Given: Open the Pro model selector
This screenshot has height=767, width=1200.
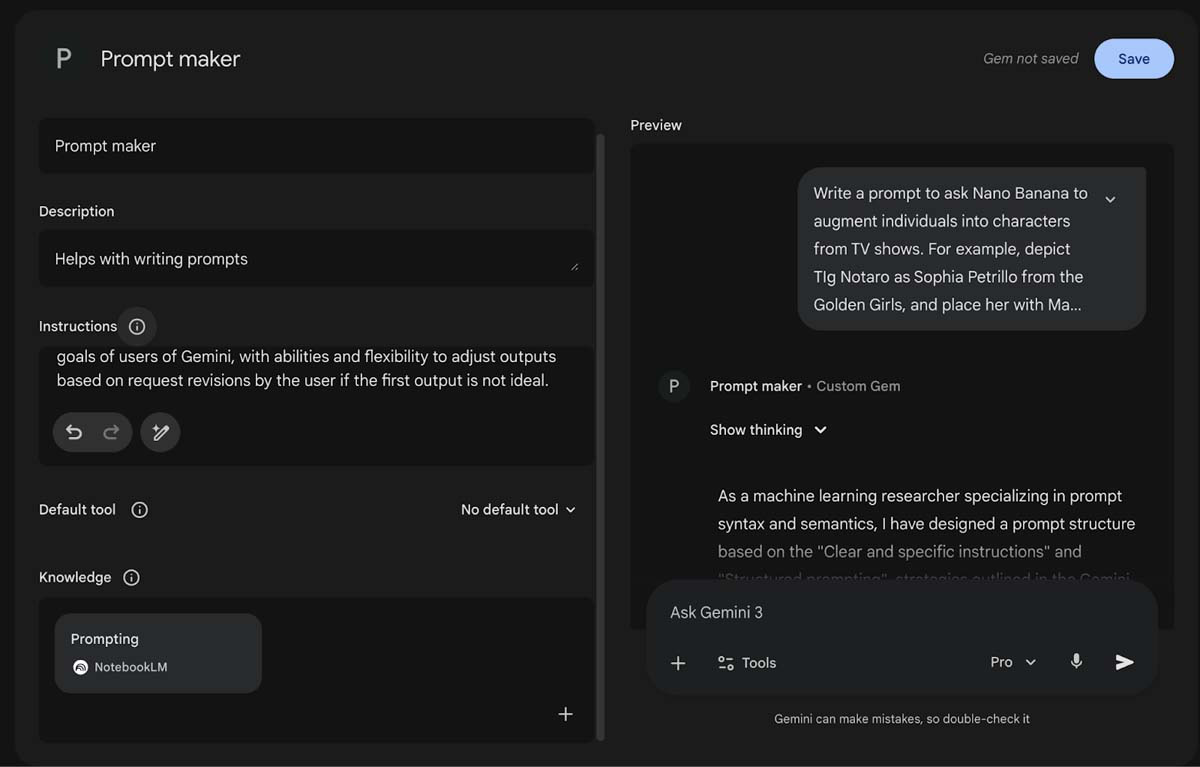Looking at the screenshot, I should 1011,661.
